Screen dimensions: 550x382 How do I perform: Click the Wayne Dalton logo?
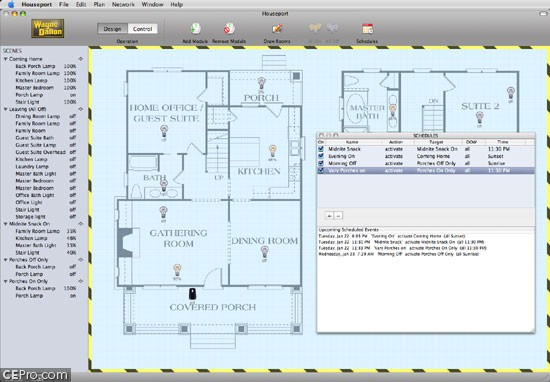pyautogui.click(x=47, y=28)
